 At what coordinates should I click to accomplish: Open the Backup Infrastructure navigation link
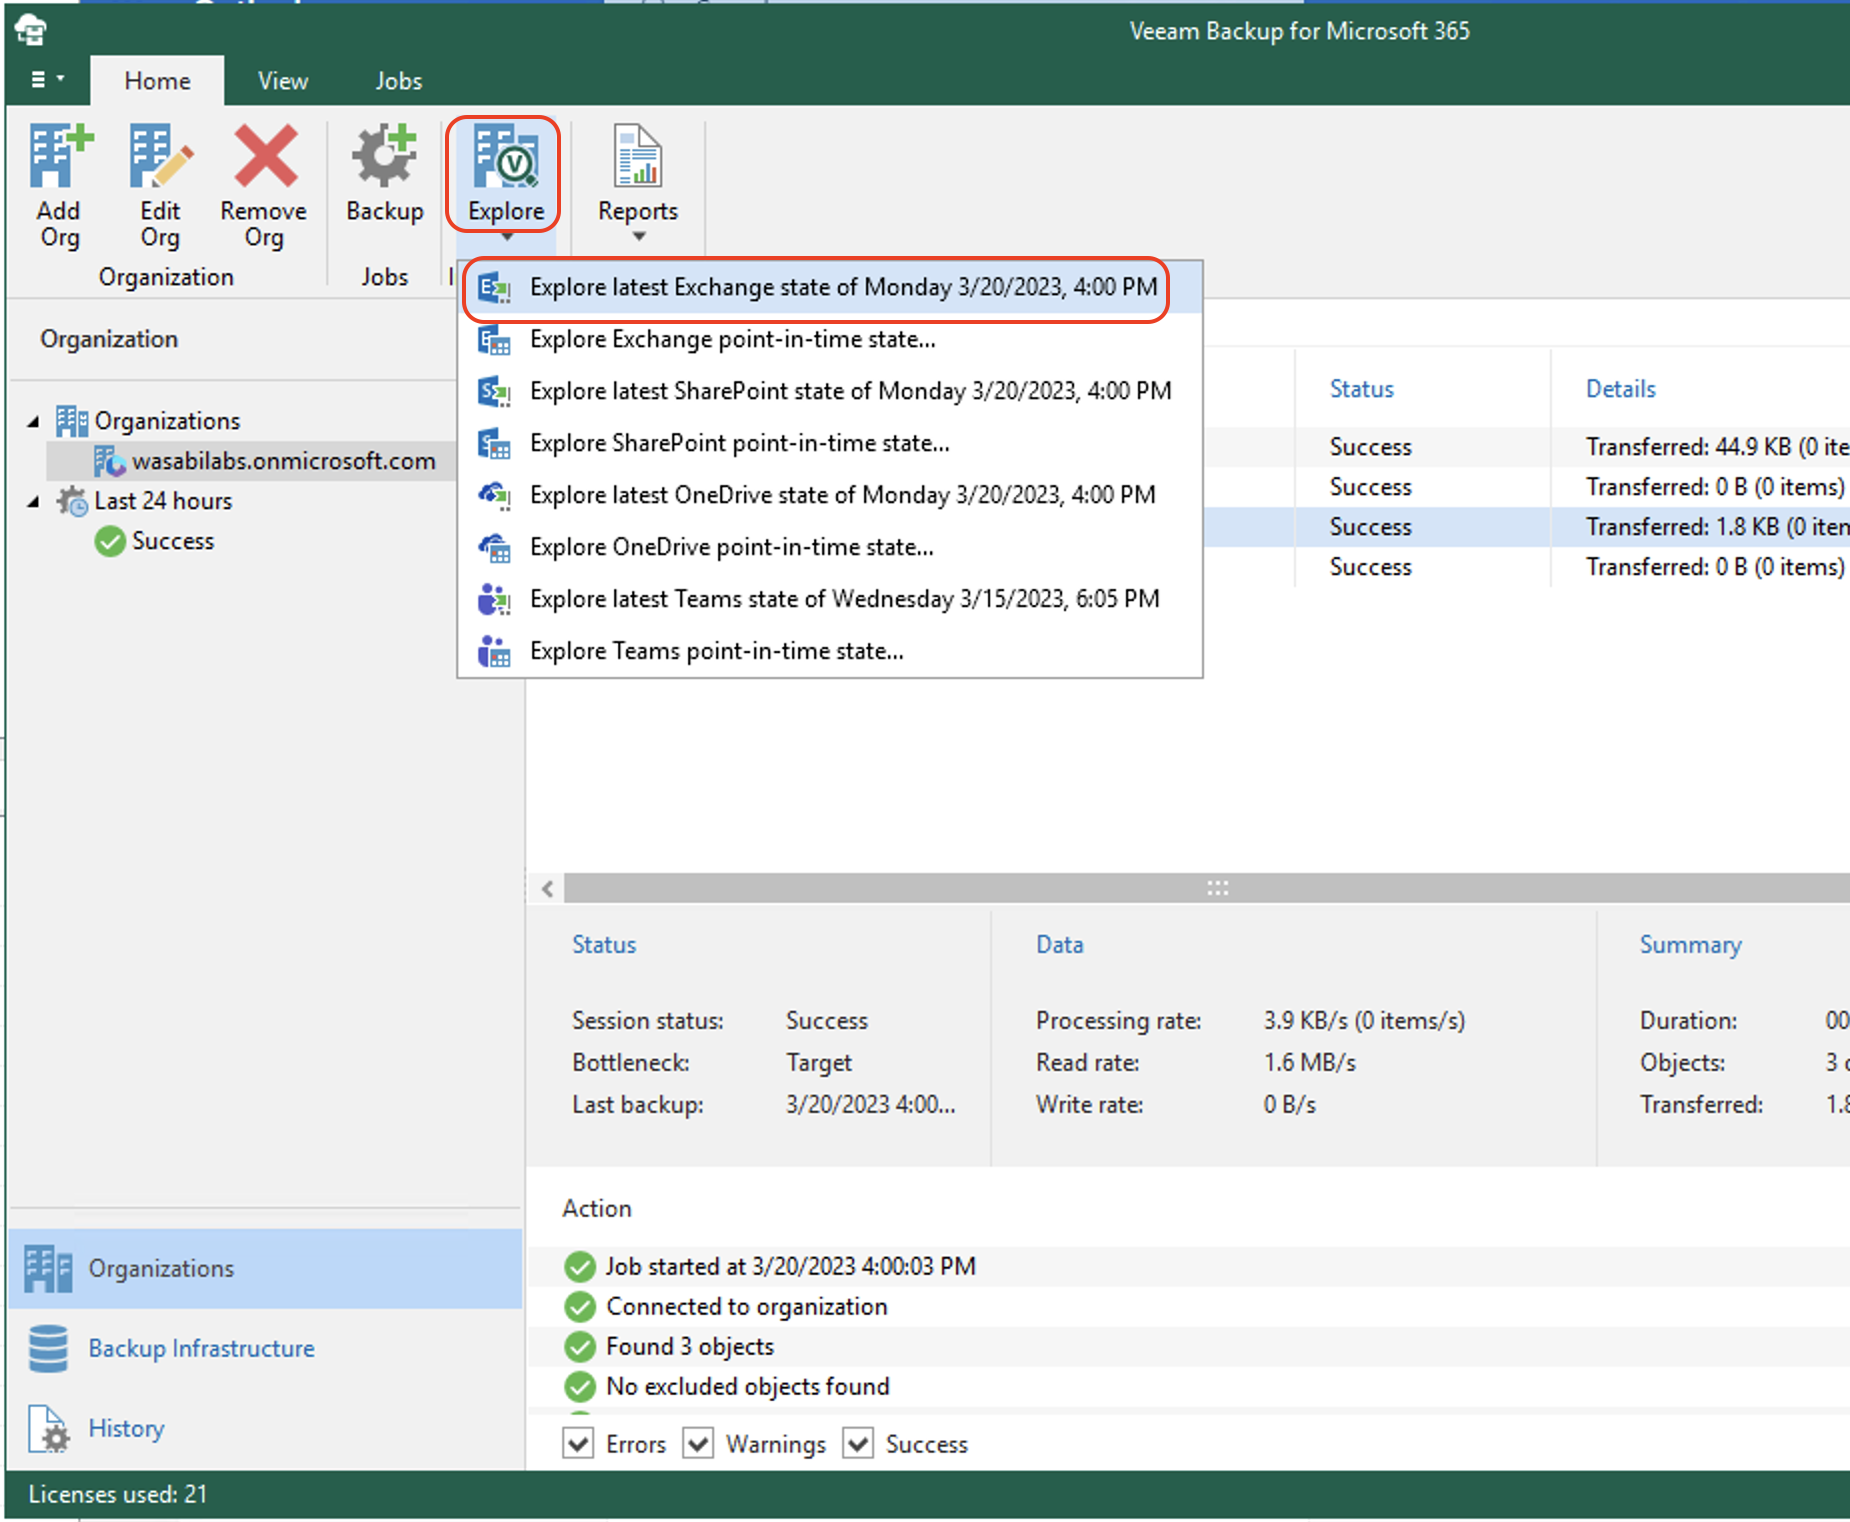click(x=201, y=1348)
